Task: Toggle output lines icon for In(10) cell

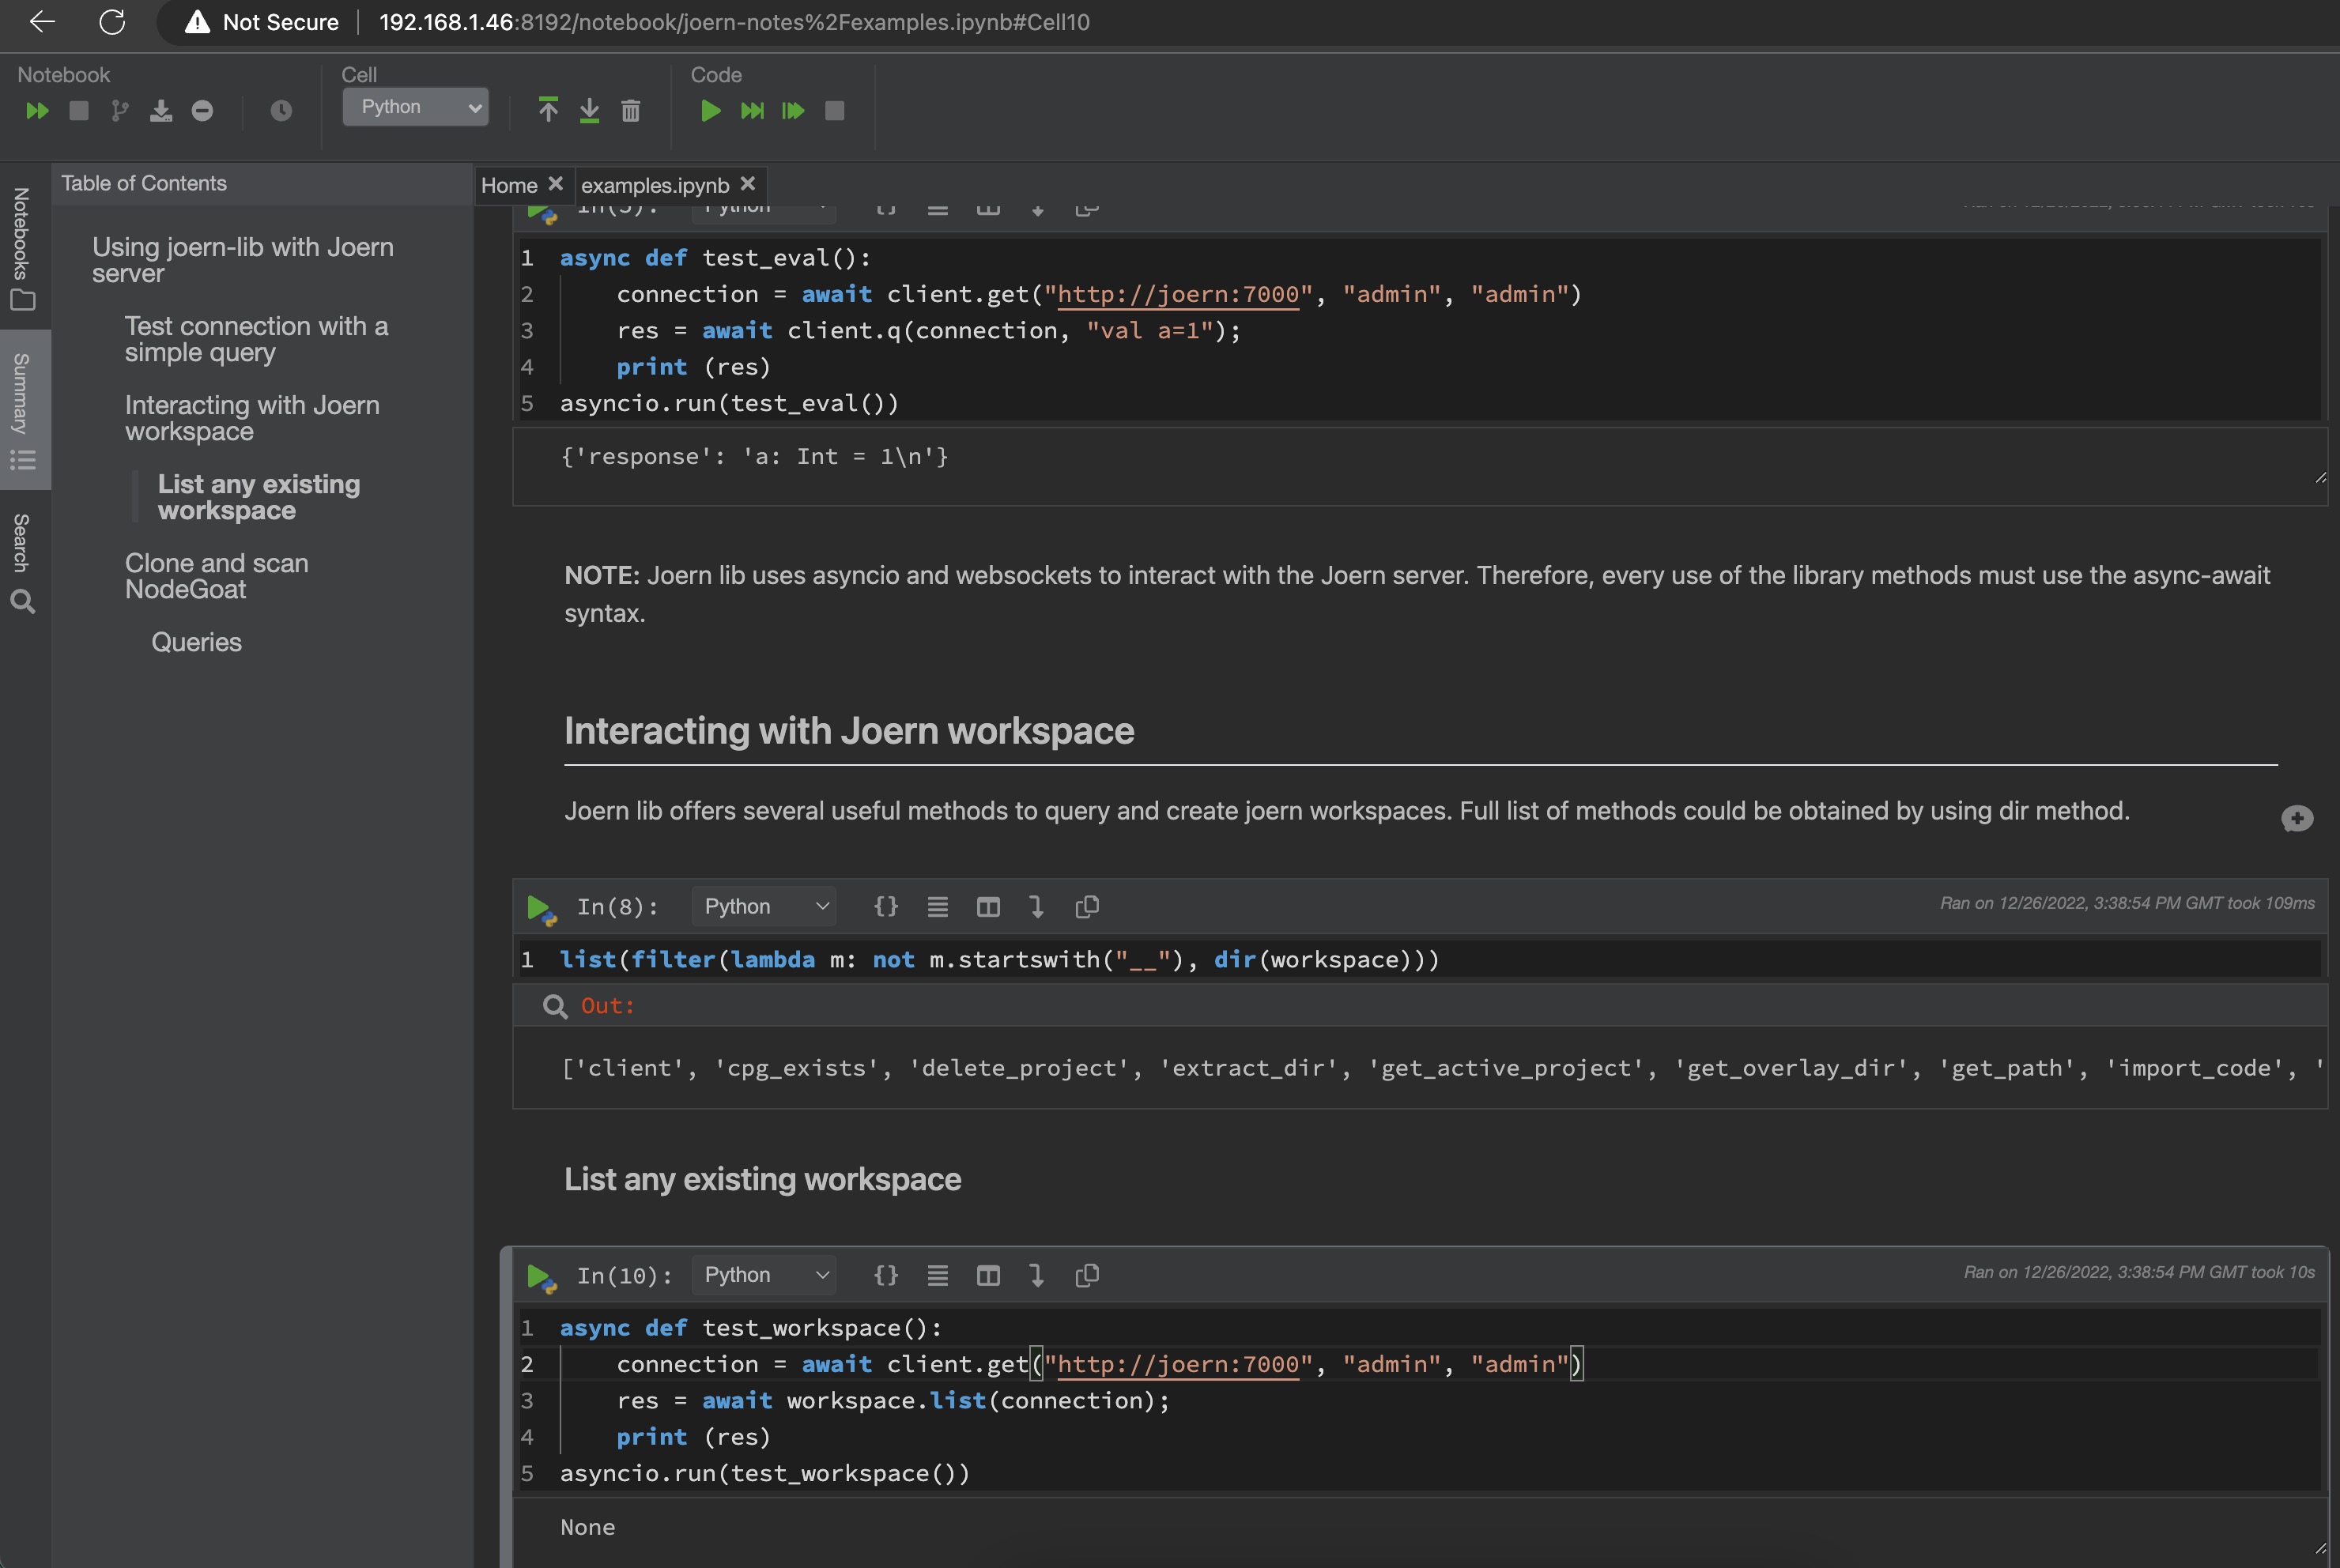Action: (x=937, y=1276)
